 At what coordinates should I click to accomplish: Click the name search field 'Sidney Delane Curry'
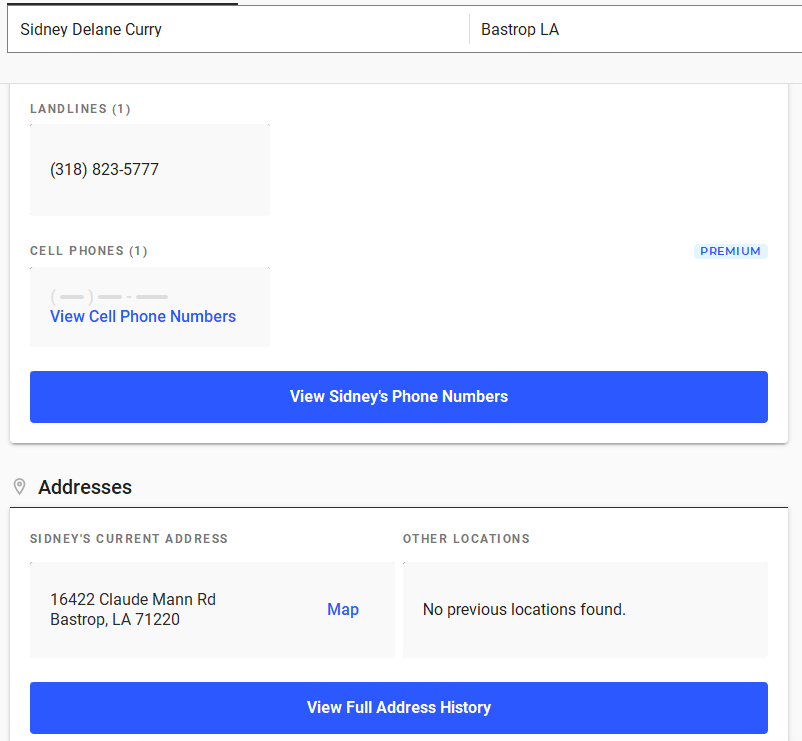tap(238, 29)
